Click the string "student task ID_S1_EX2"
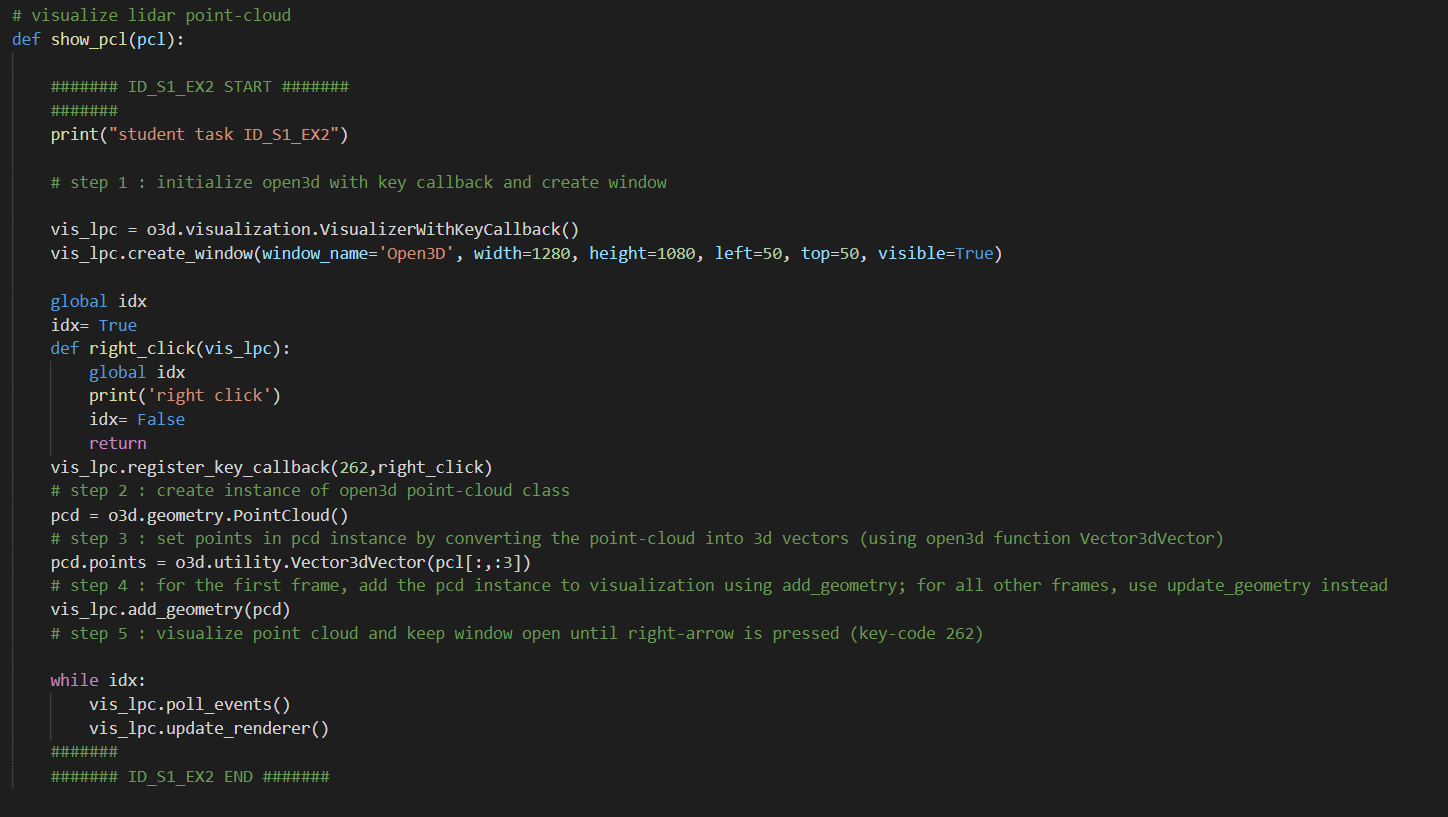 click(228, 135)
